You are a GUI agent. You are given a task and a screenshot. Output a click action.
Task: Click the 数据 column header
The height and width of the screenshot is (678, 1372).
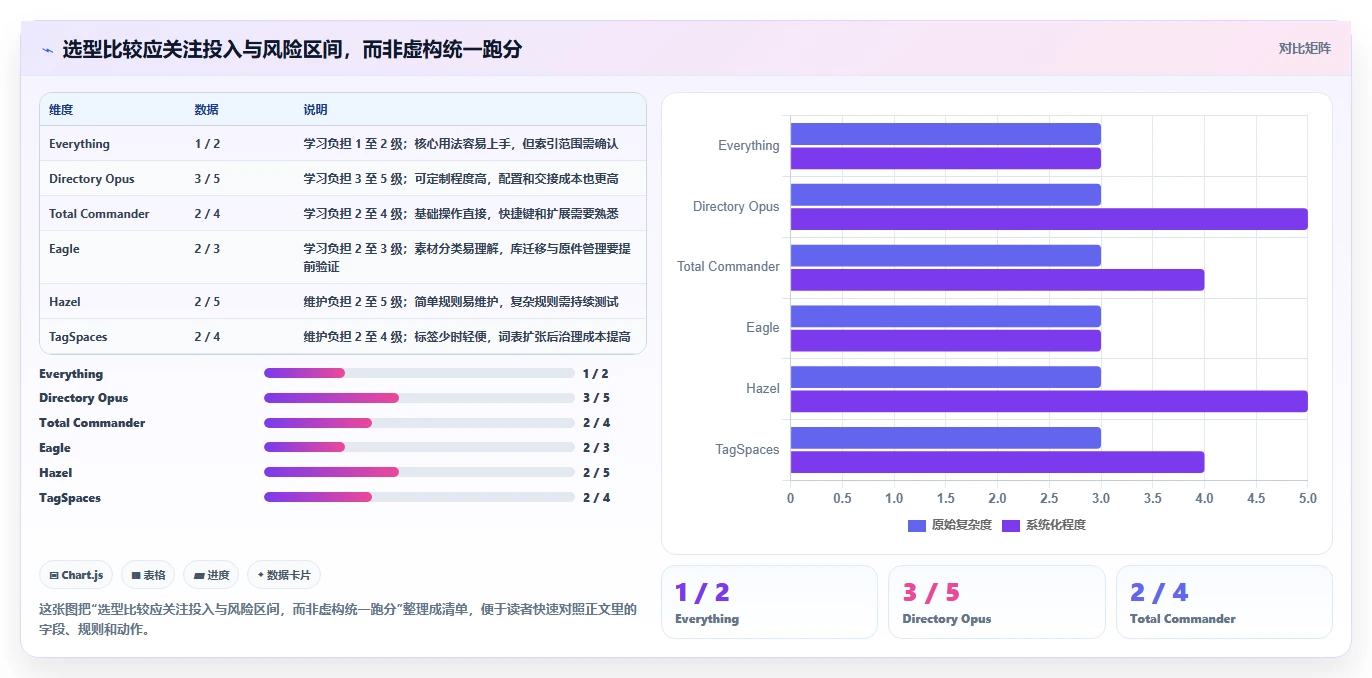click(206, 110)
